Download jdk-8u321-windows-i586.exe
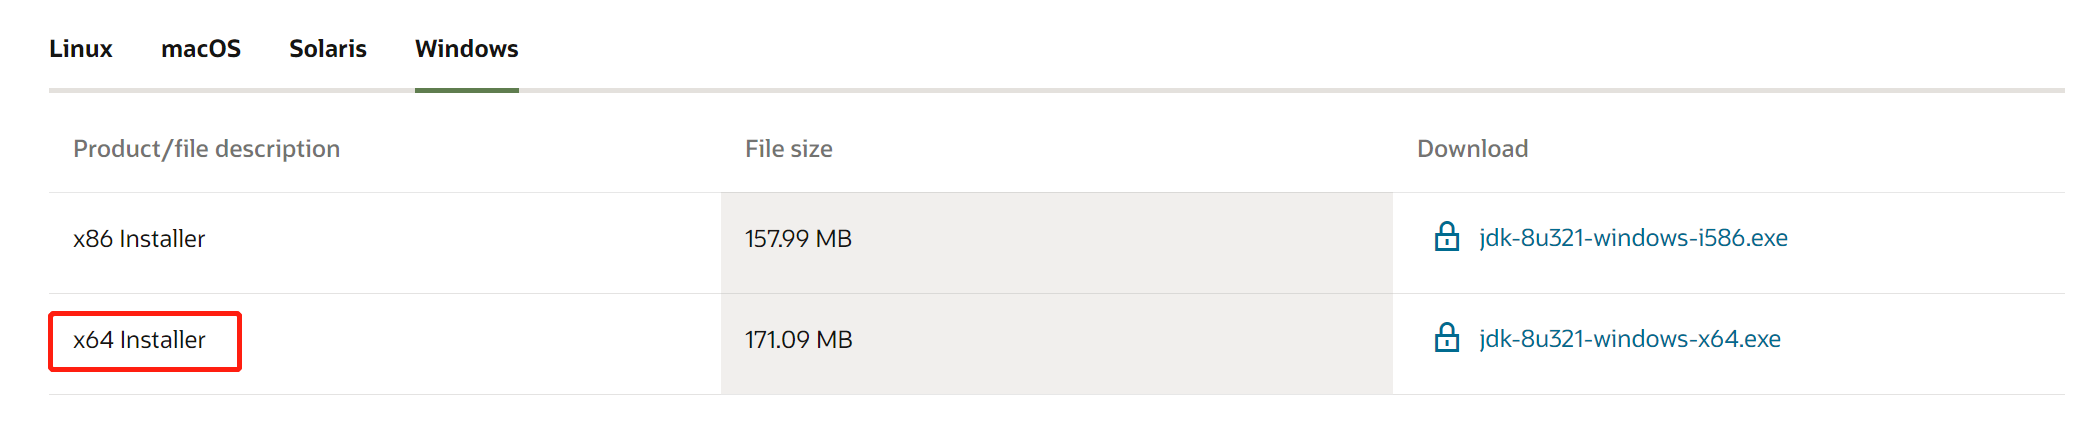 point(1633,238)
